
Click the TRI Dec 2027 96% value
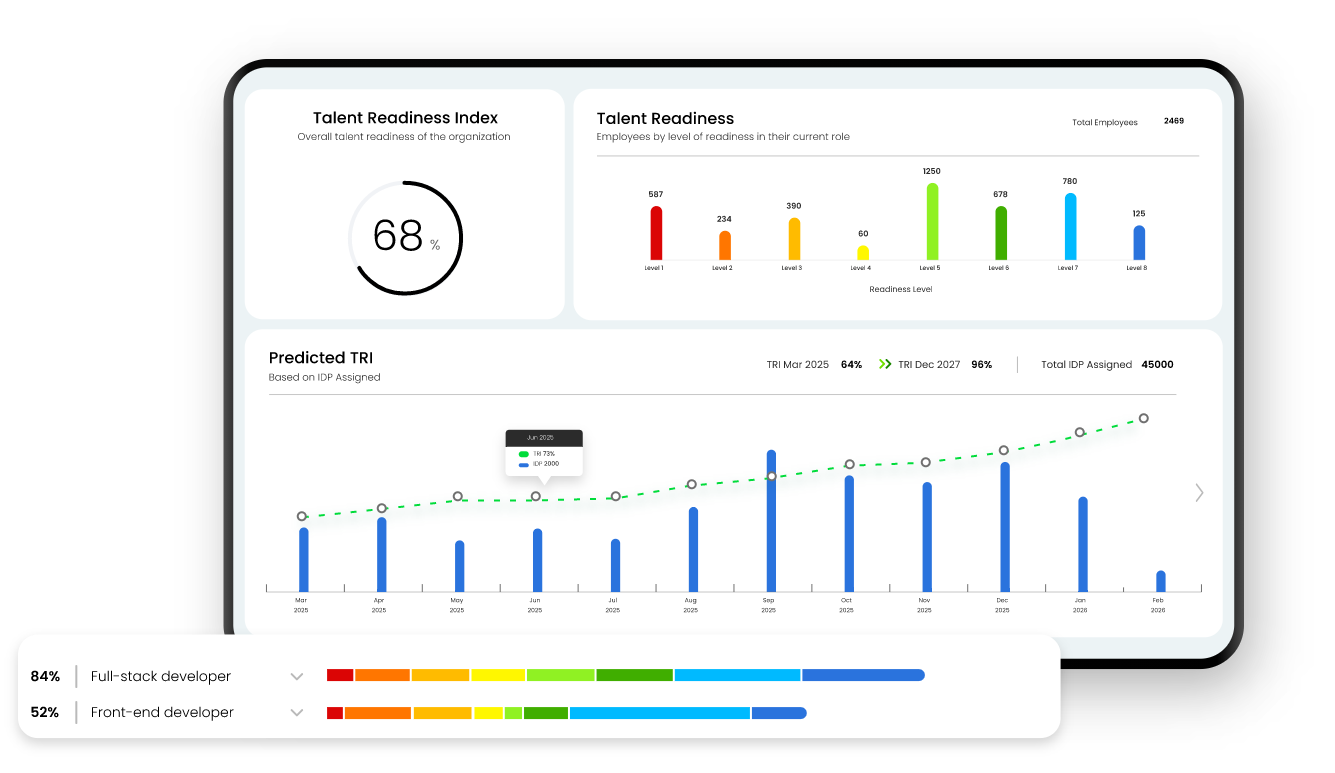pos(982,365)
